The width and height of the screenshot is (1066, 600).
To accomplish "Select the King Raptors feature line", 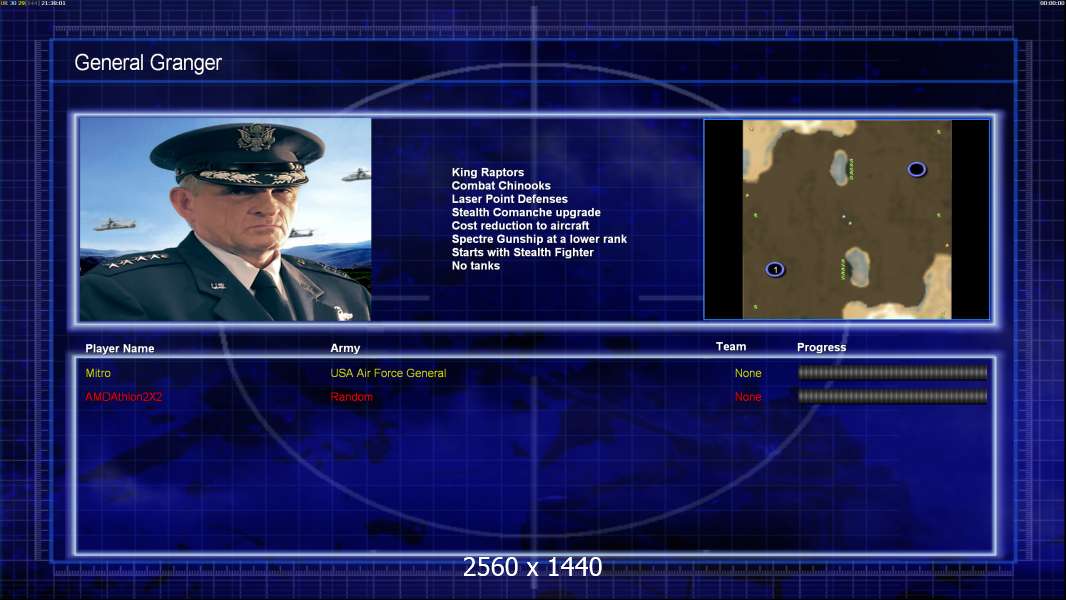I will coord(487,173).
